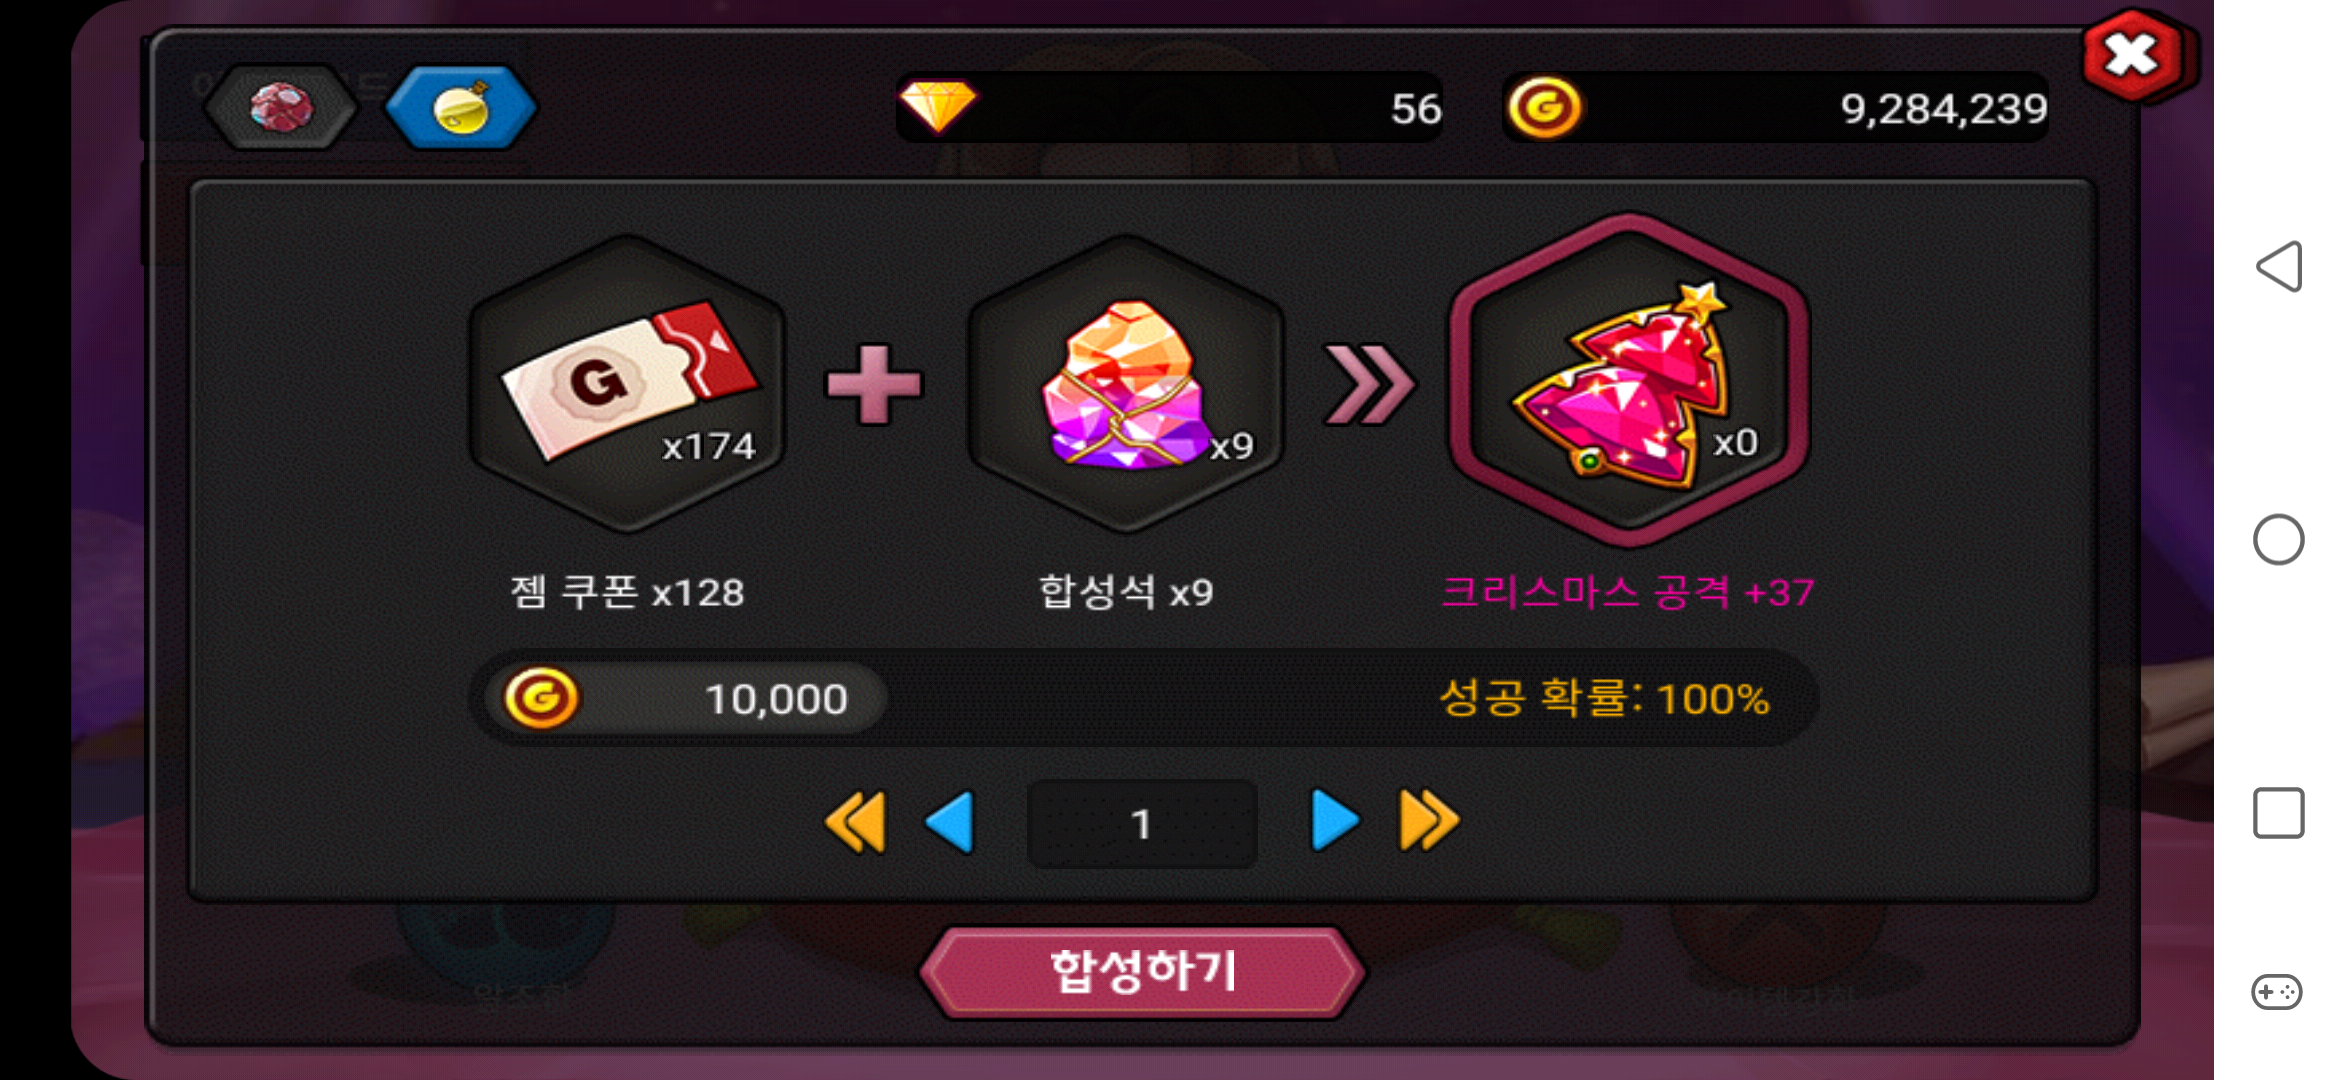
Task: Open the gamepad icon in navigation bar
Action: click(x=2277, y=992)
